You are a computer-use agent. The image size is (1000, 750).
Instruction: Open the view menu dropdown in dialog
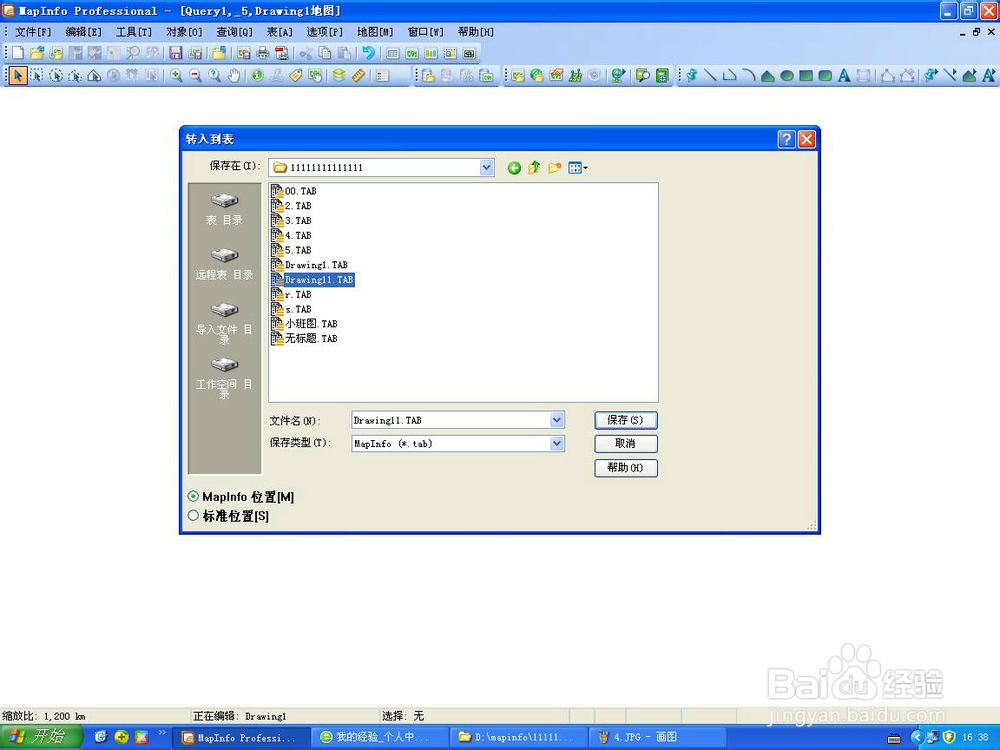tap(578, 168)
